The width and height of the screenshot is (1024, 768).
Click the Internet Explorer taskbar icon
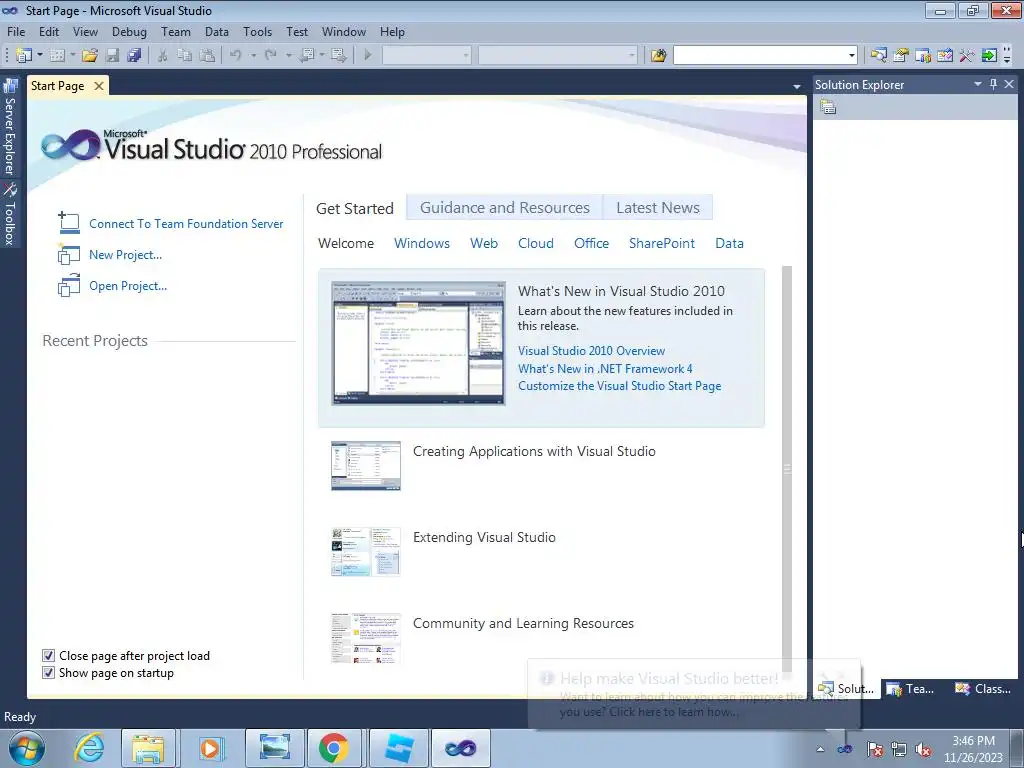[89, 748]
